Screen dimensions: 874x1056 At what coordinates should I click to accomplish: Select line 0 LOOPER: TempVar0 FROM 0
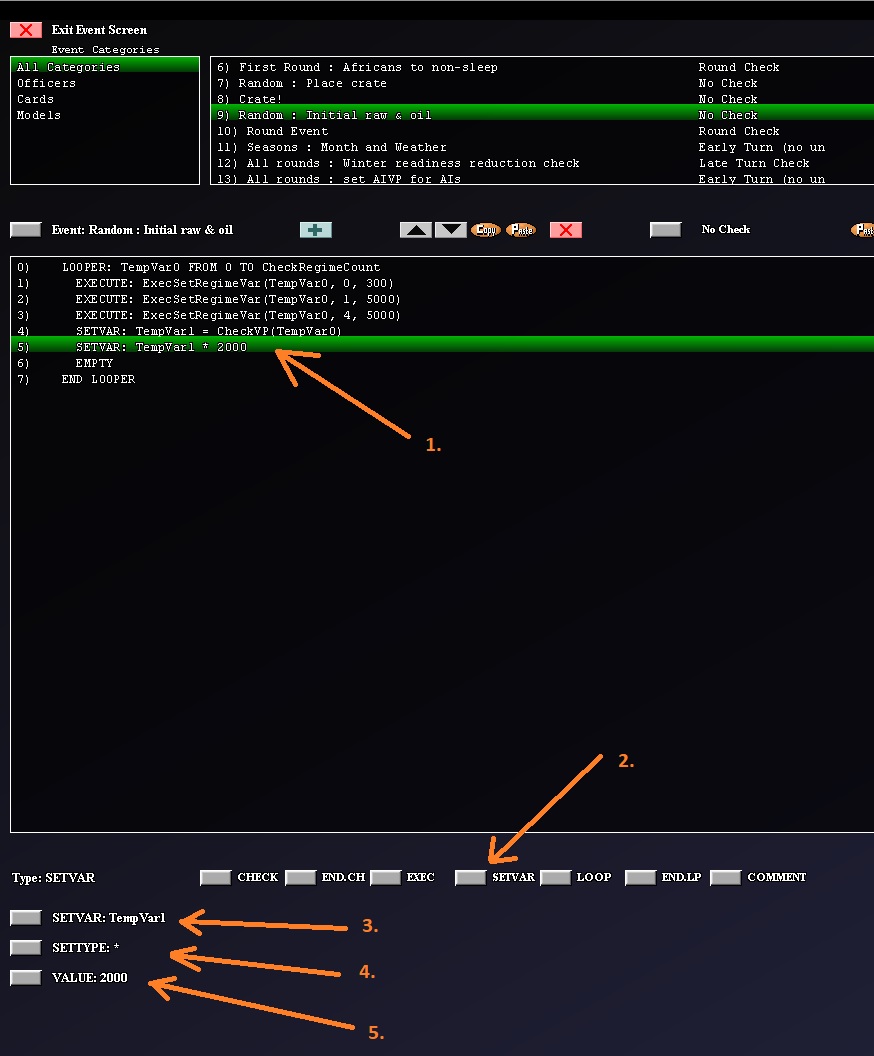(442, 267)
